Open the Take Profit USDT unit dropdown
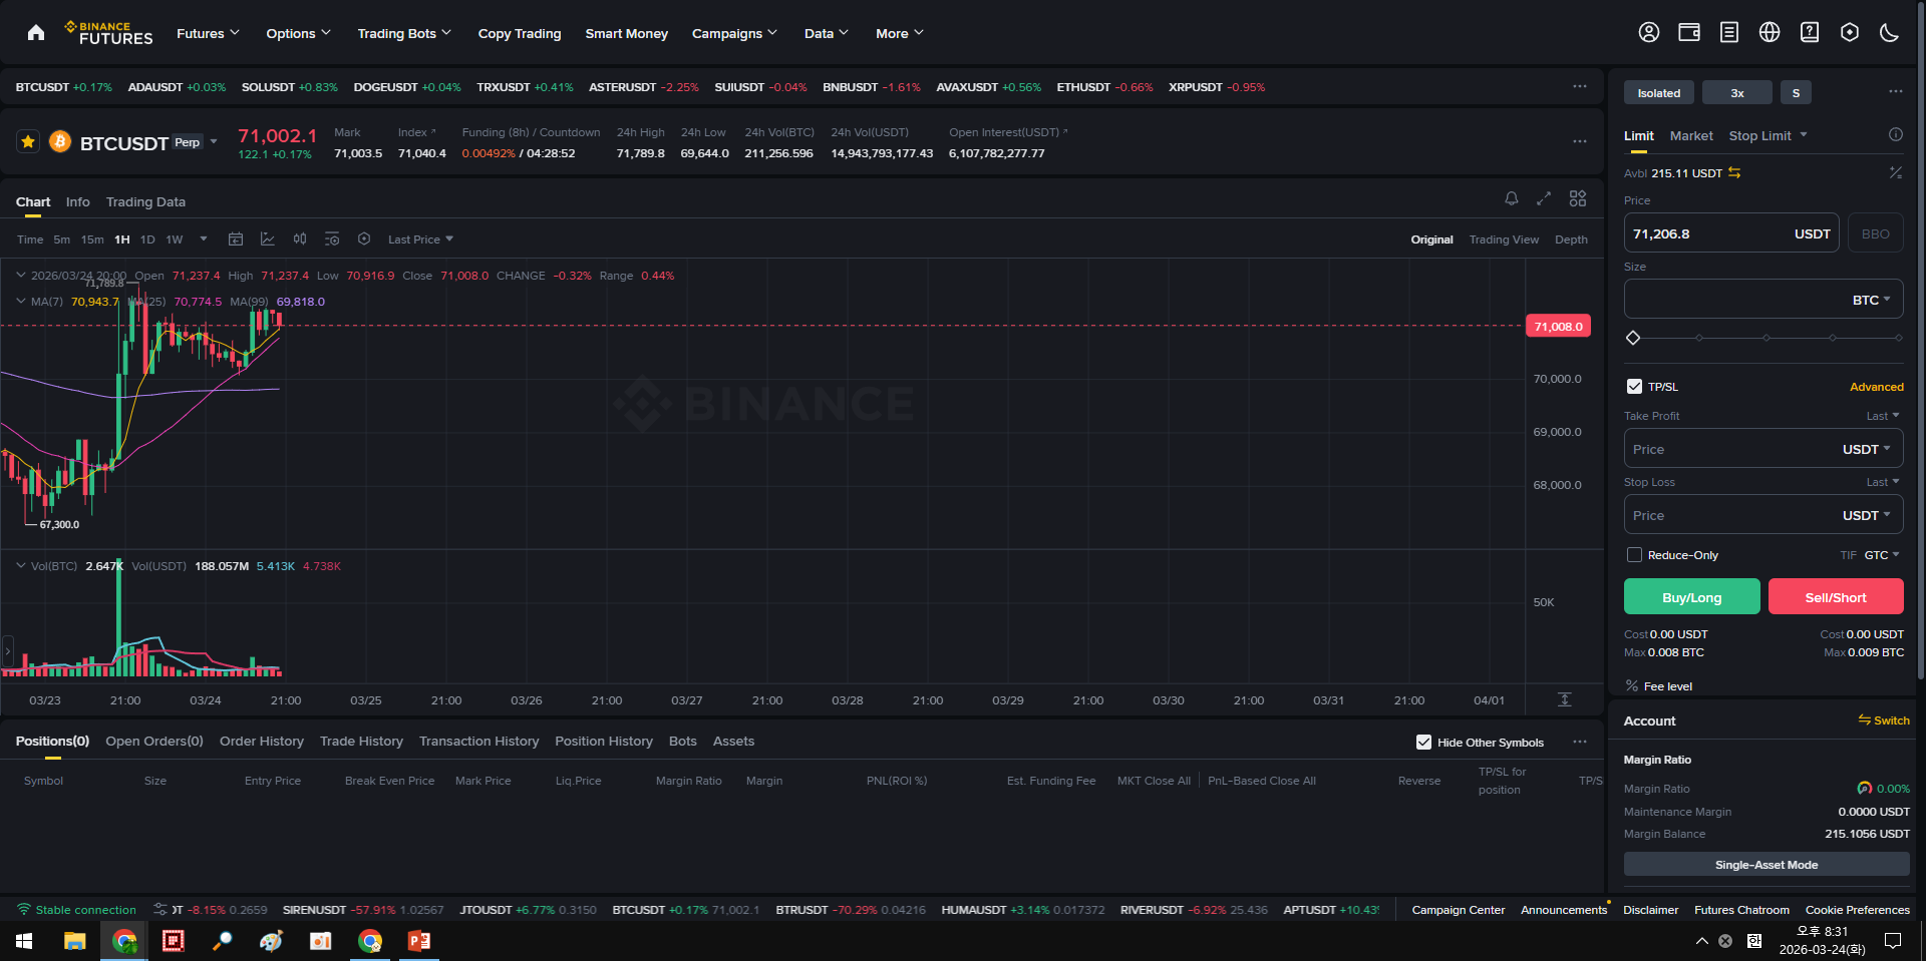 click(x=1866, y=449)
